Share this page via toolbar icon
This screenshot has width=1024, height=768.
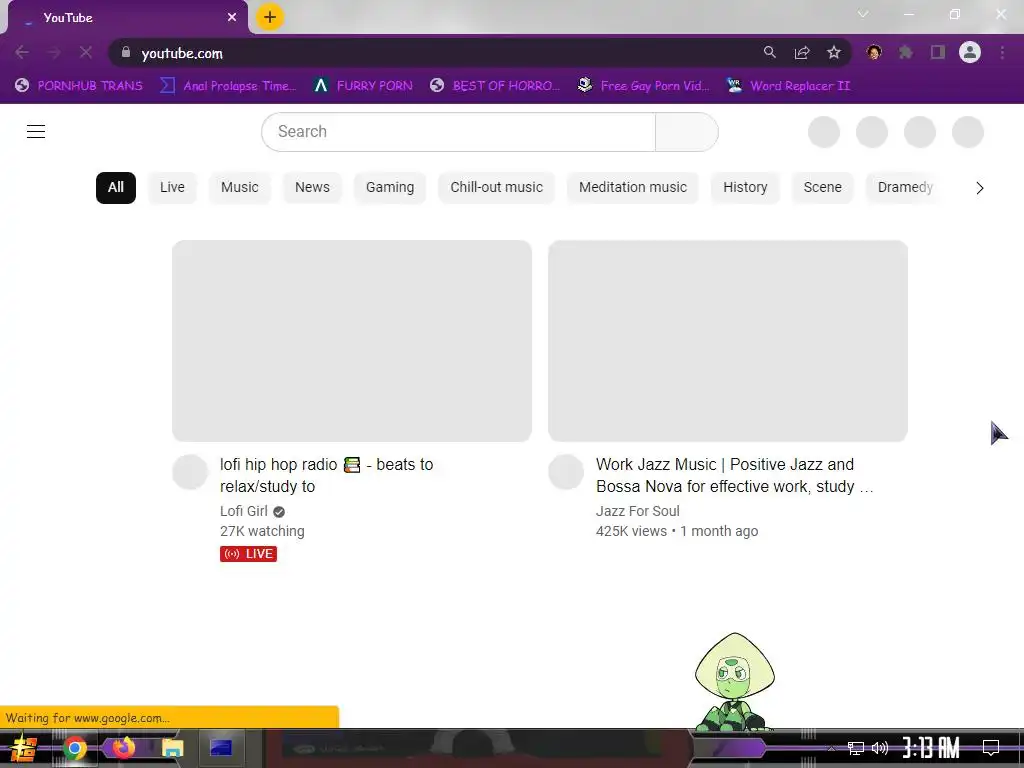pos(802,52)
